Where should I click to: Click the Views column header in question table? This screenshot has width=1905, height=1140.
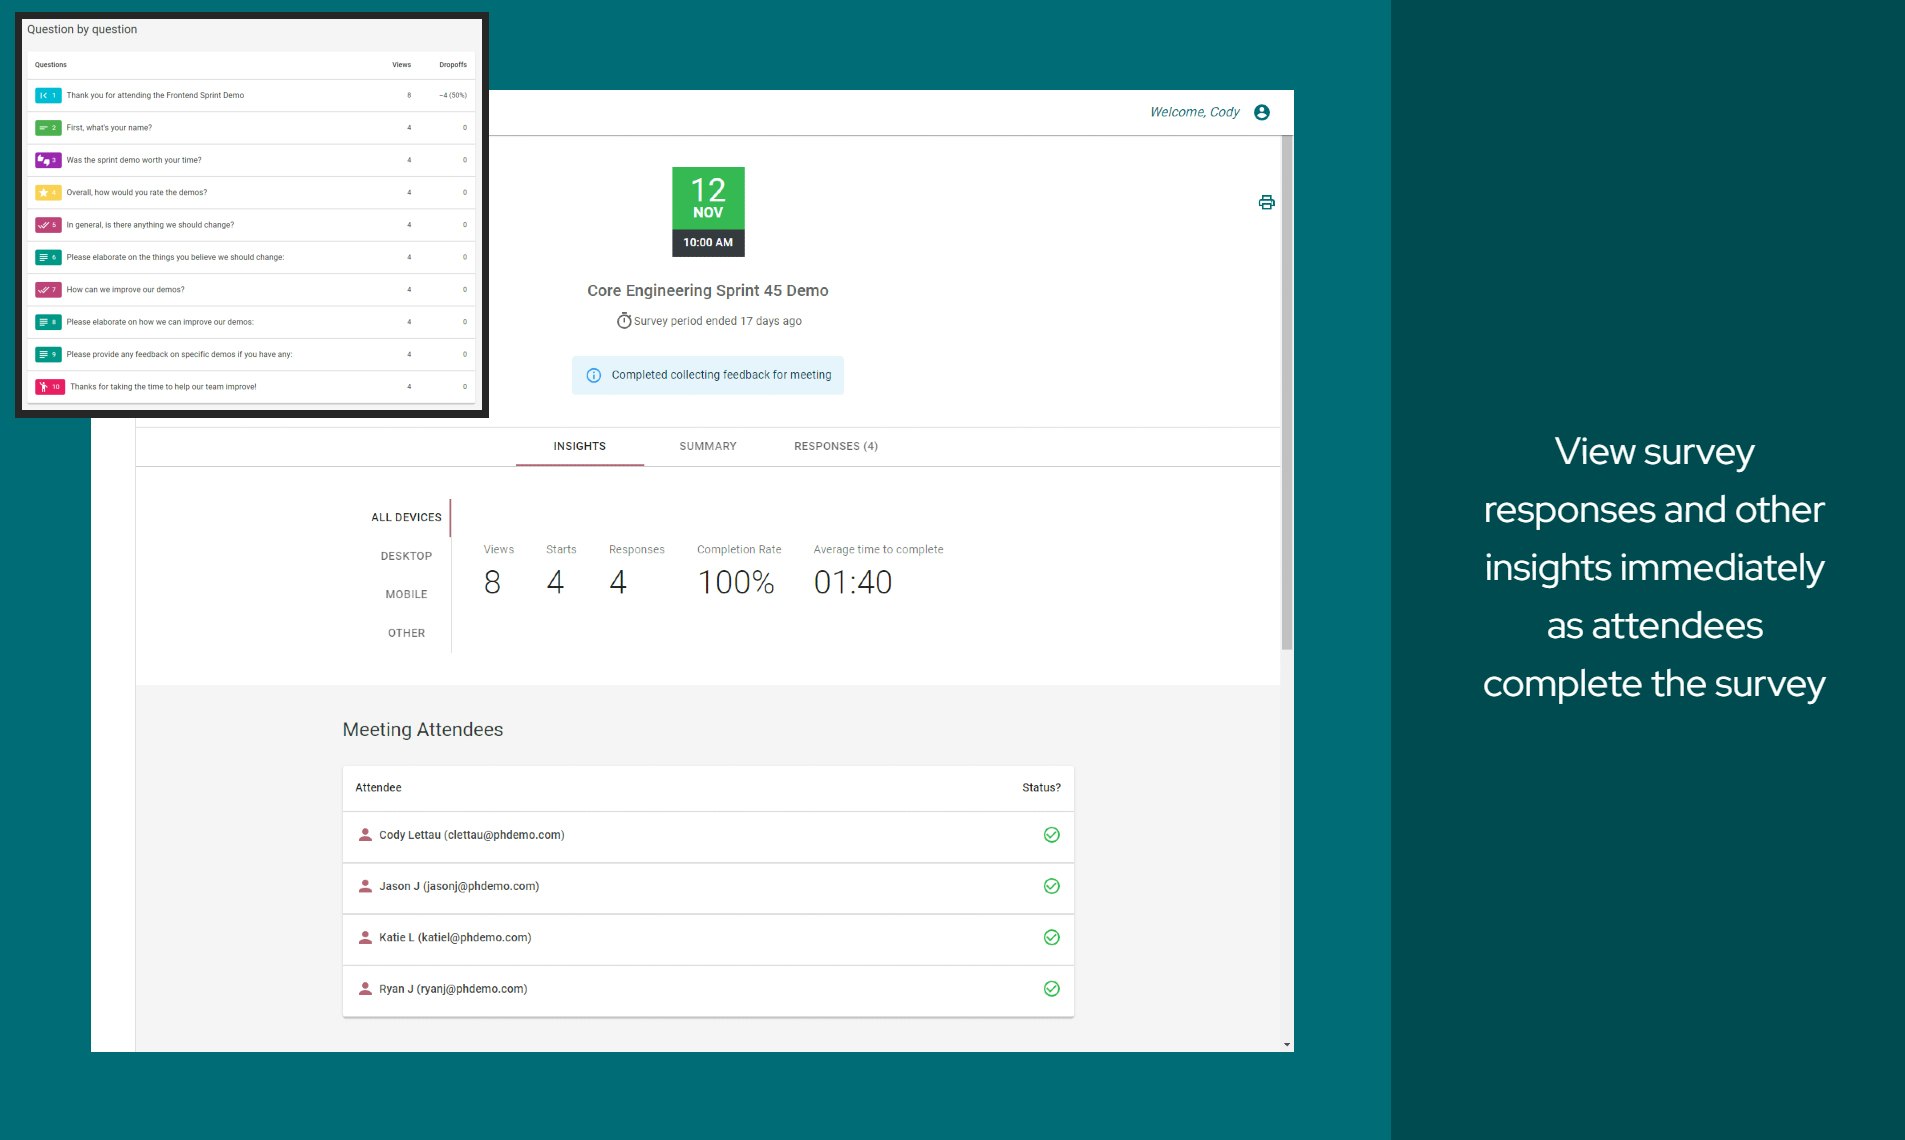401,65
